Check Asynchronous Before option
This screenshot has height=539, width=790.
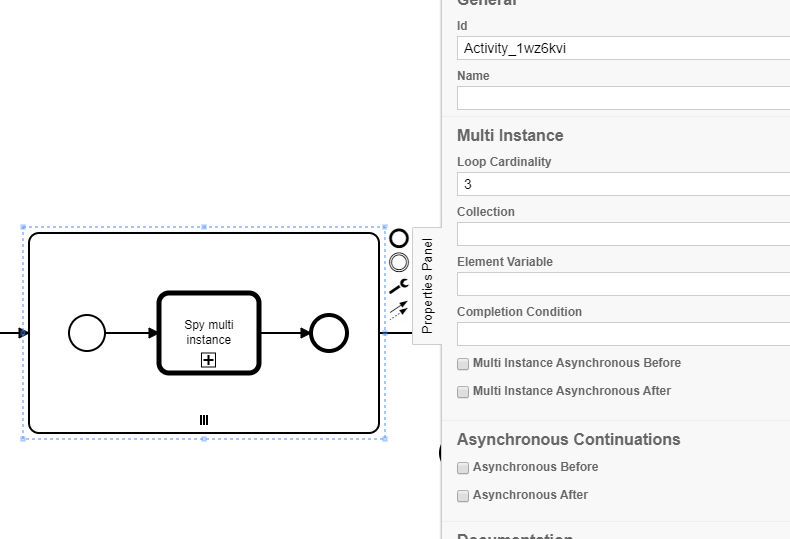click(x=463, y=468)
